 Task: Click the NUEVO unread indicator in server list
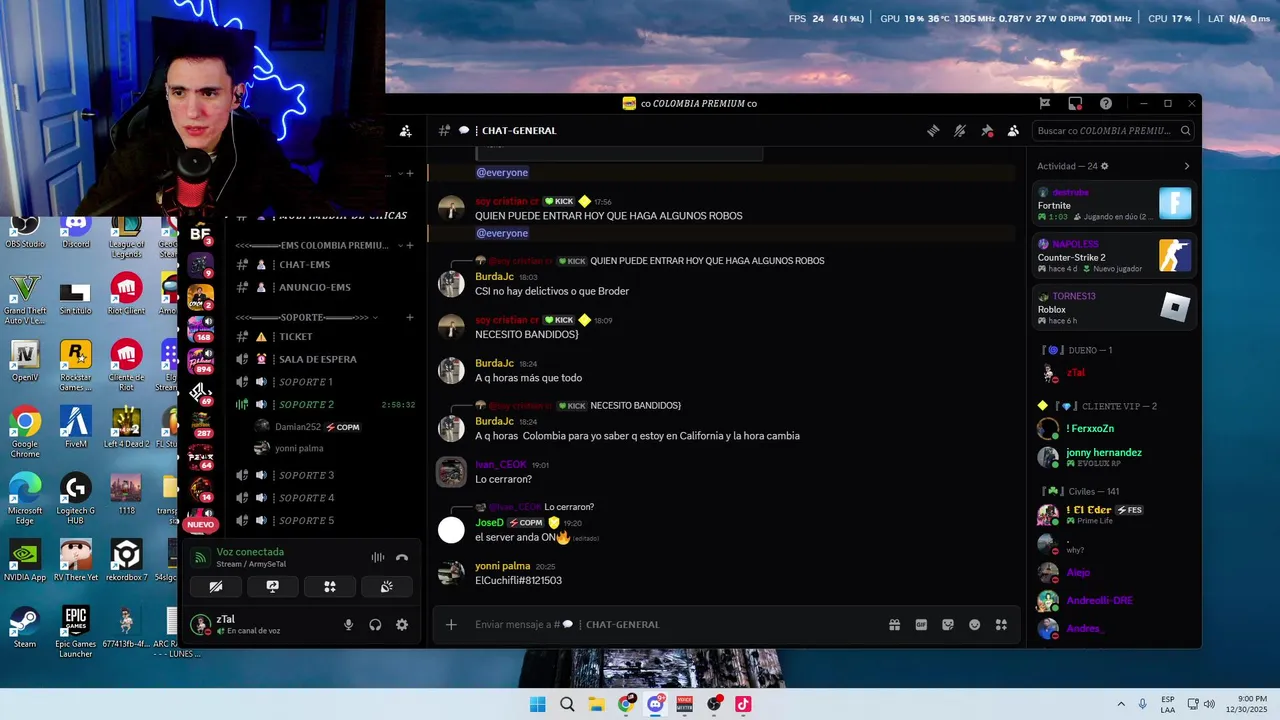[x=200, y=525]
